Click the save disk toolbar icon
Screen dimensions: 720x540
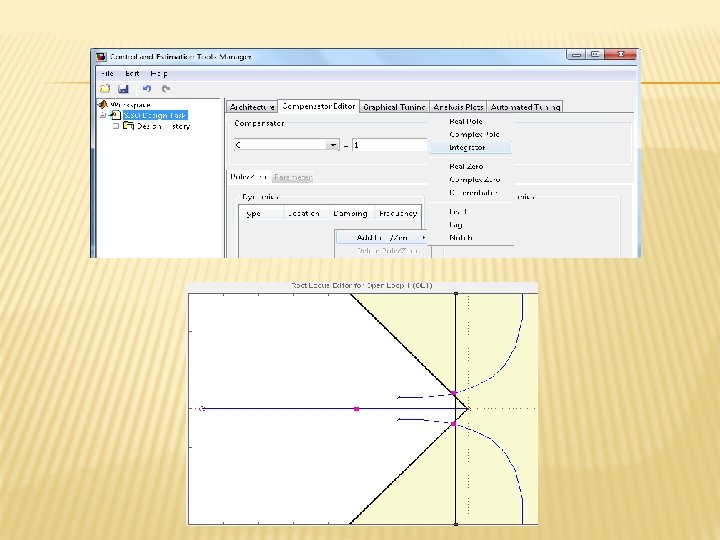[x=123, y=89]
